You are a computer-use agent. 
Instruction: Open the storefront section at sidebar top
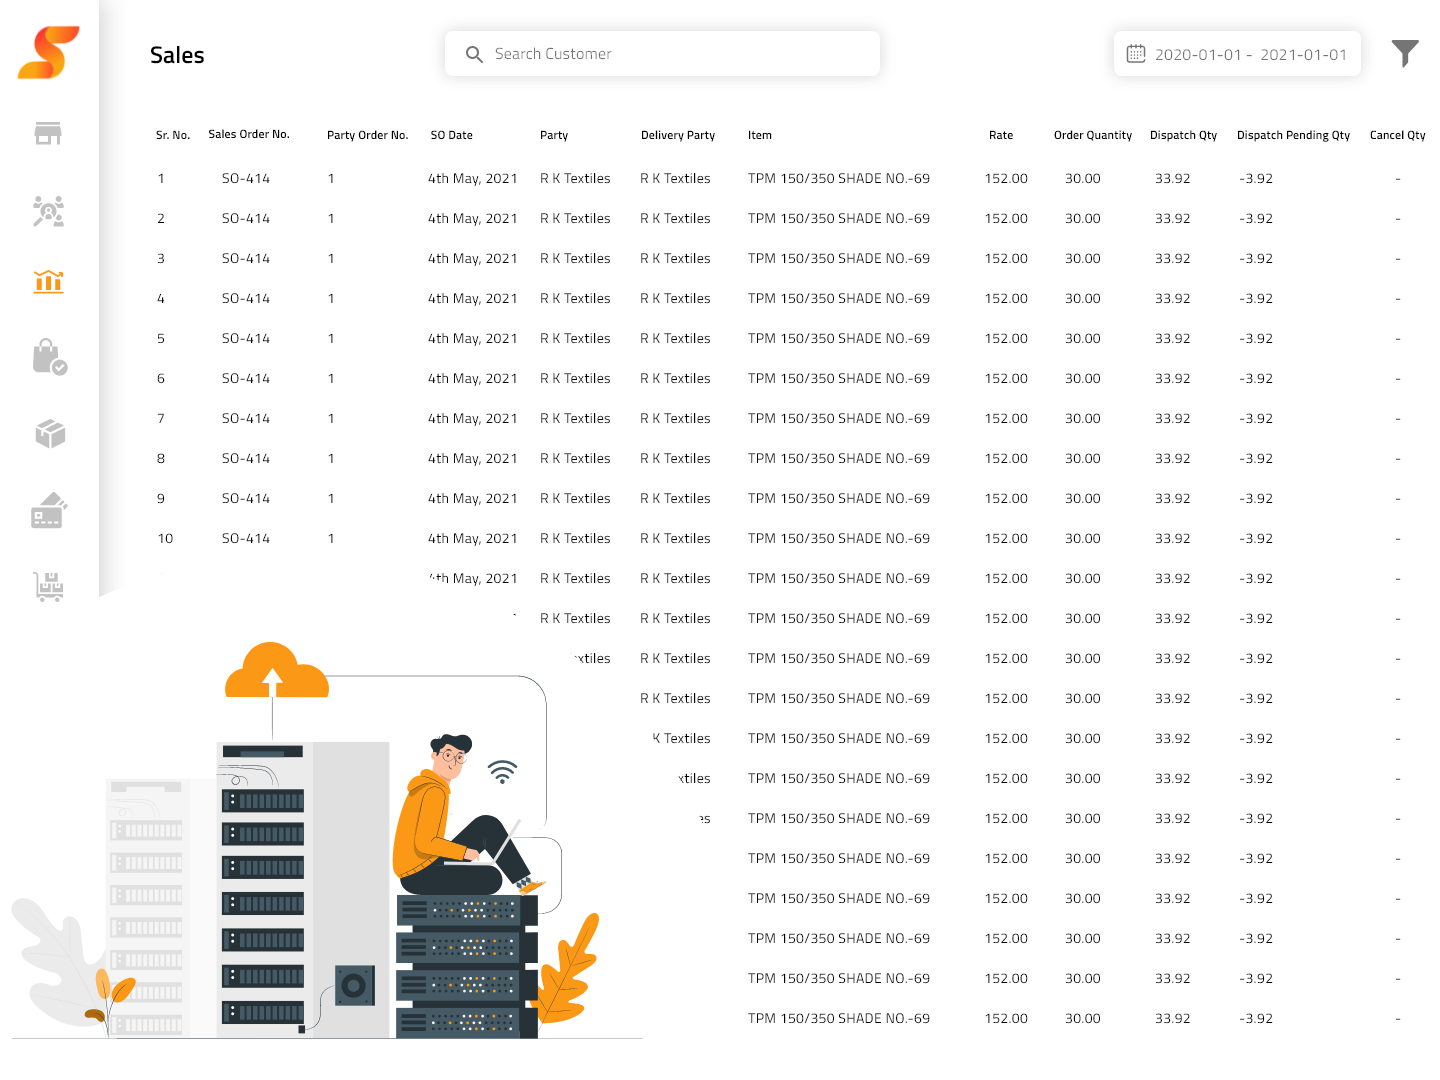[x=49, y=133]
